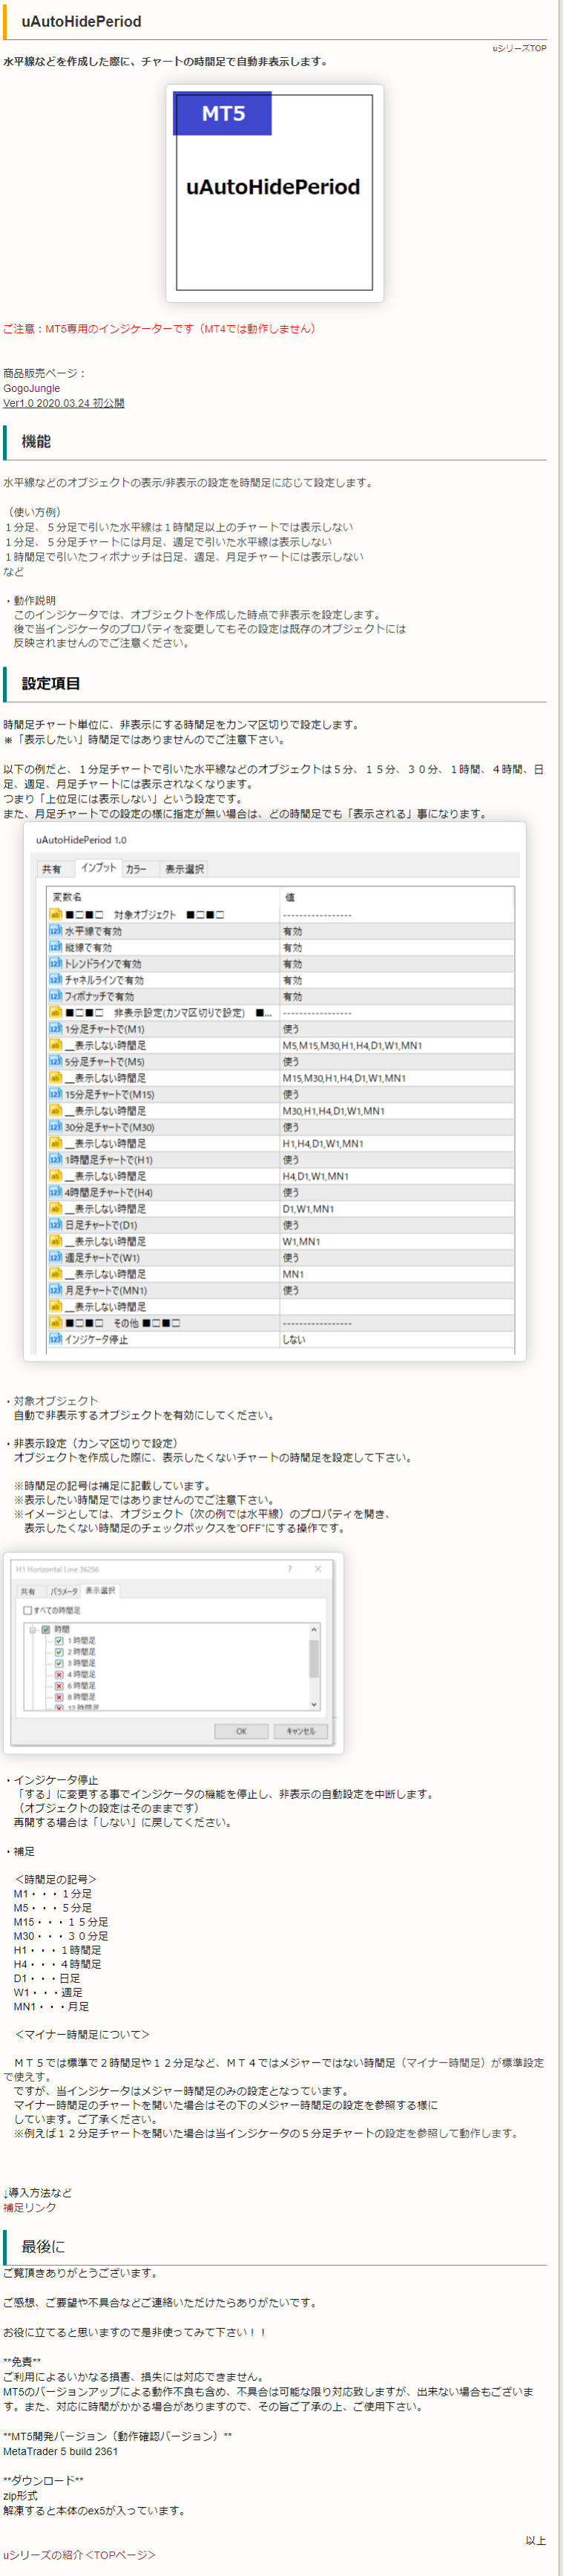Click the 使う value for 月足チャートで(MN1)
Screen dimensions: 563x2576
pyautogui.click(x=291, y=1291)
